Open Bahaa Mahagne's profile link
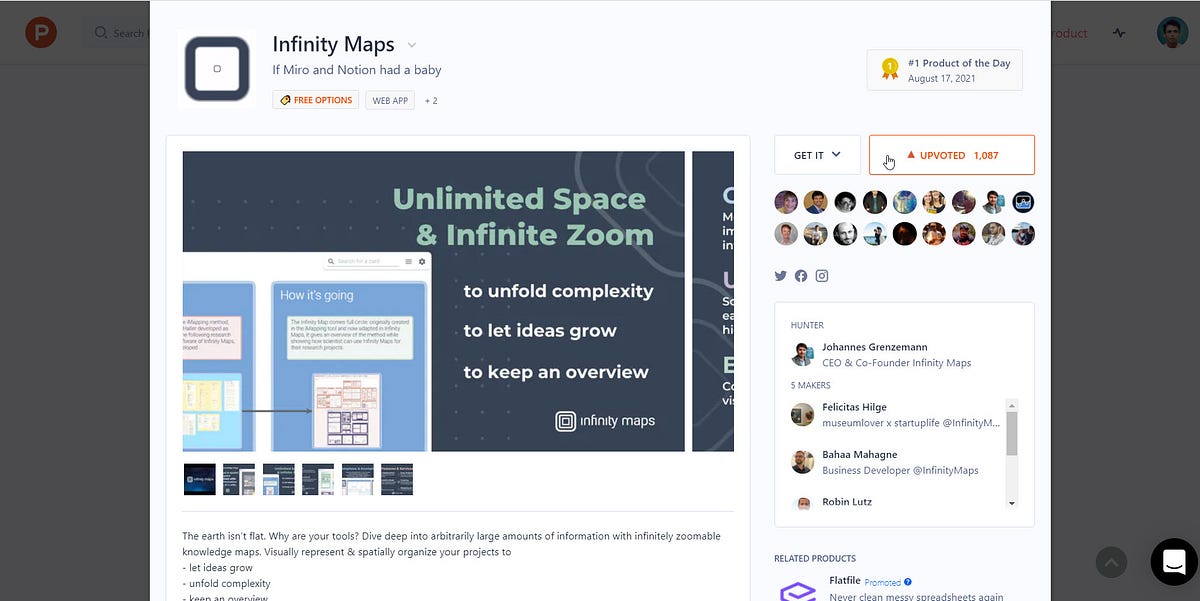This screenshot has width=1200, height=601. tap(860, 455)
